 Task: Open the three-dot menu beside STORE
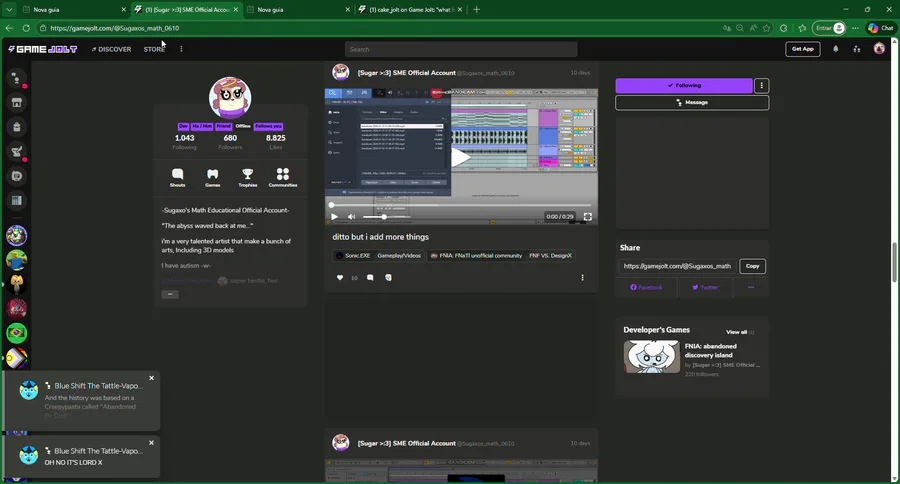[x=181, y=49]
